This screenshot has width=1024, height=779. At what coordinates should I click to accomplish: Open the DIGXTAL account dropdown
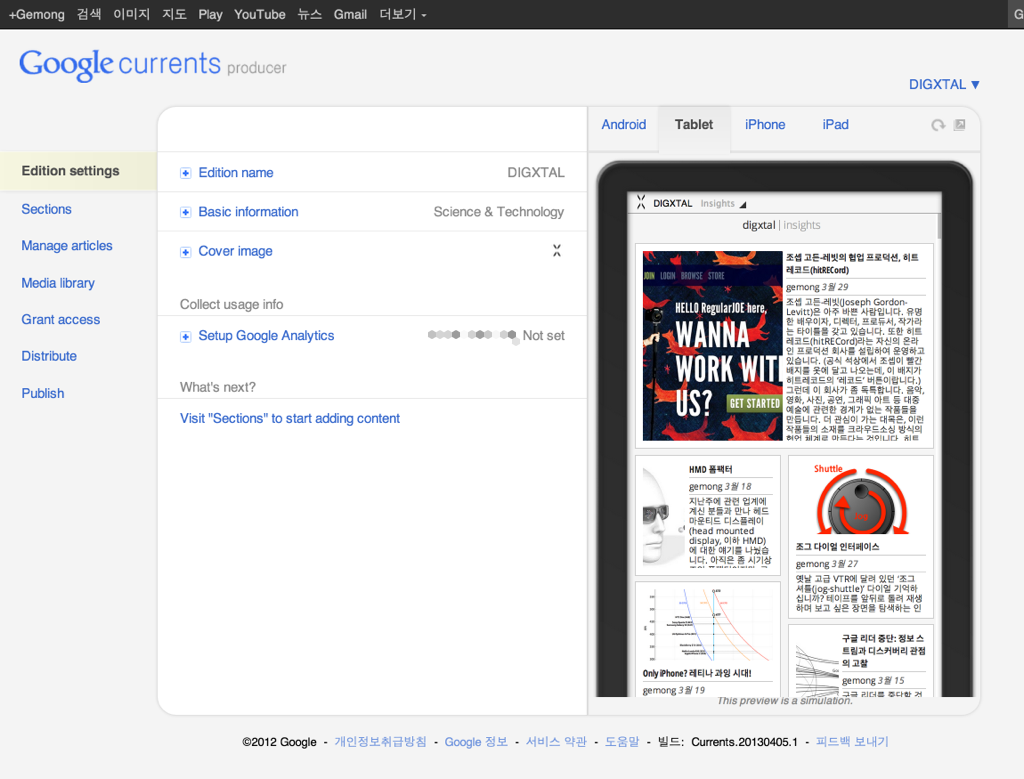pyautogui.click(x=944, y=85)
